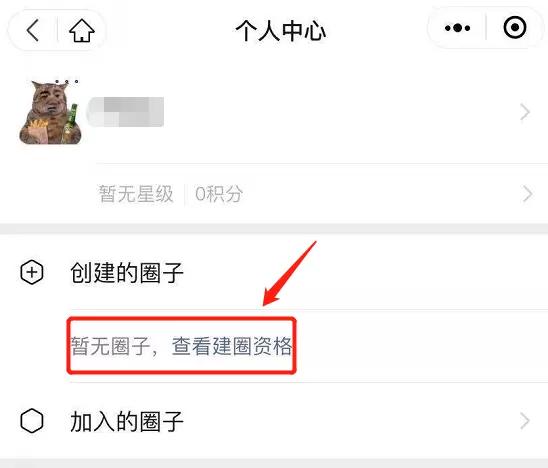Tap the hexagon plus icon beside 创建的圈子
The image size is (548, 468).
[32, 272]
